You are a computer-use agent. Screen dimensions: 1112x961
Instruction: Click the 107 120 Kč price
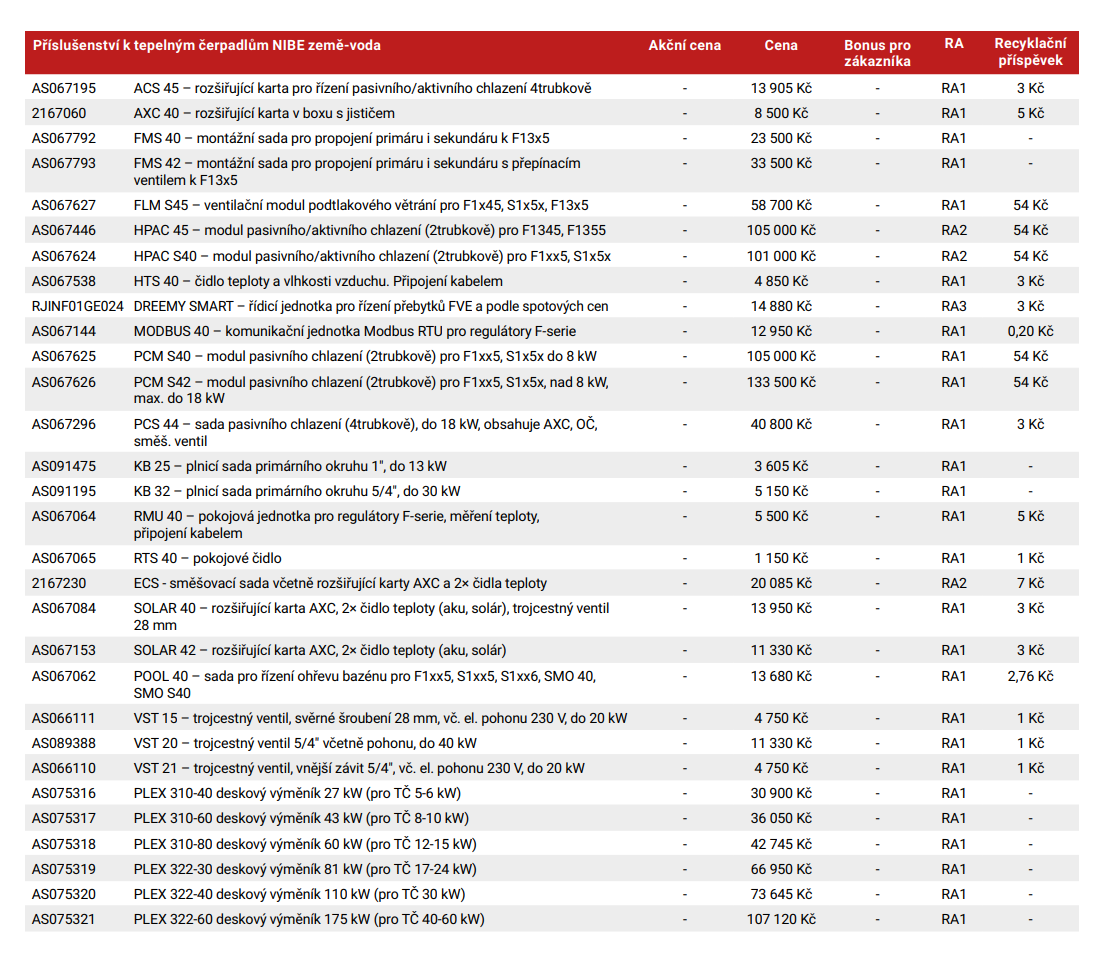pyautogui.click(x=781, y=919)
